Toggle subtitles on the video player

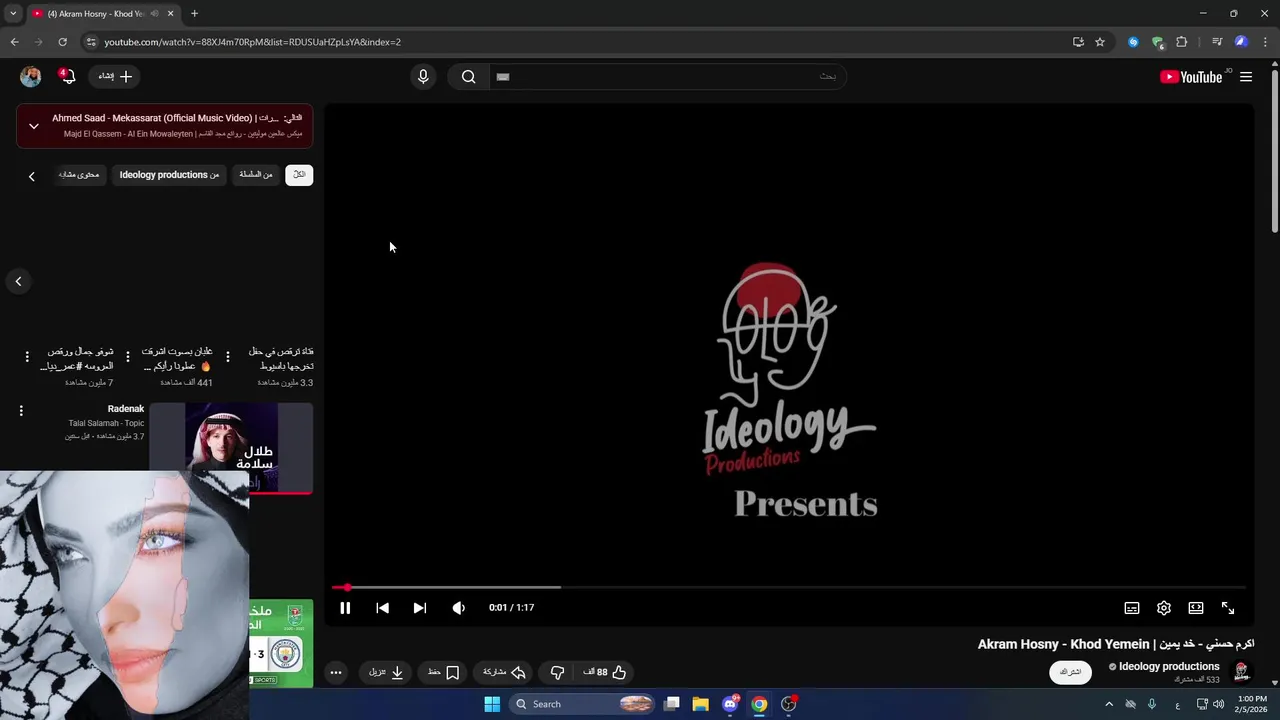click(x=1132, y=608)
